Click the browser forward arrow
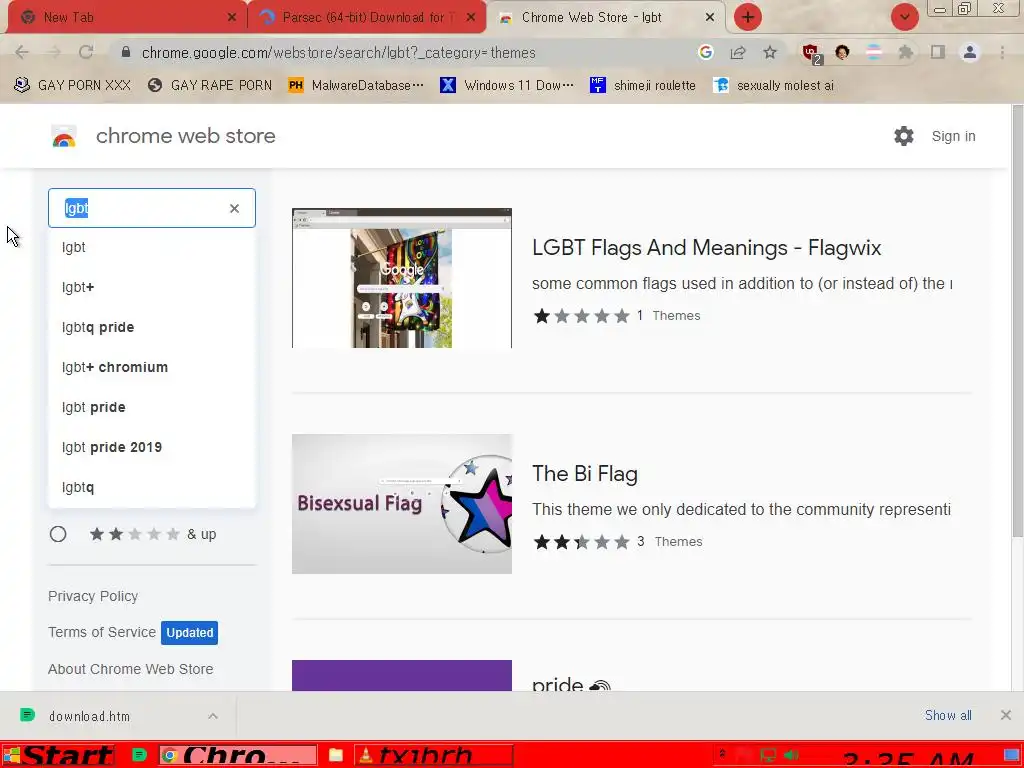The image size is (1024, 768). [54, 52]
